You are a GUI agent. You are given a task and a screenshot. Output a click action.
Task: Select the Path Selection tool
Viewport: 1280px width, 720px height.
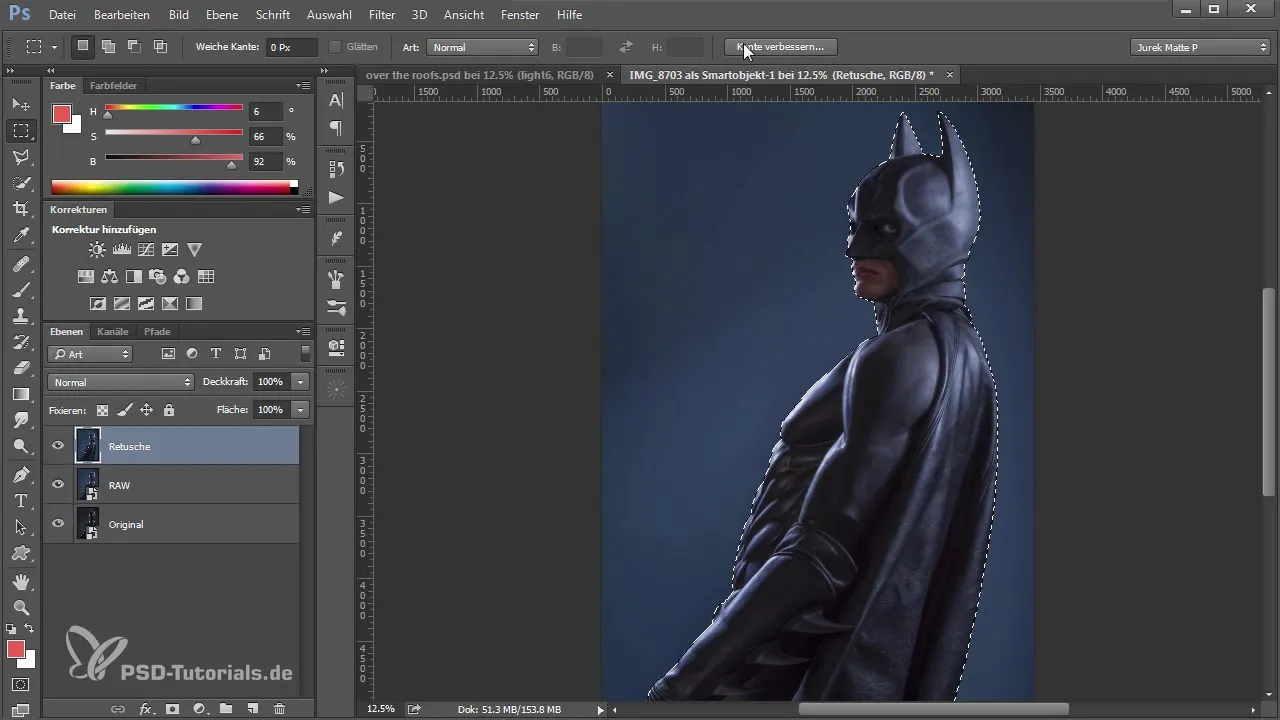coord(21,527)
